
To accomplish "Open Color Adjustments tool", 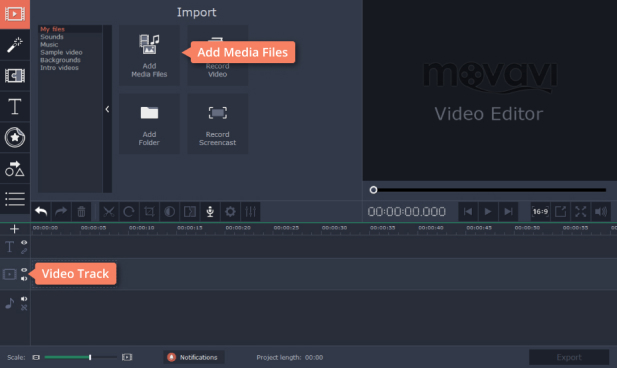I will pyautogui.click(x=170, y=212).
